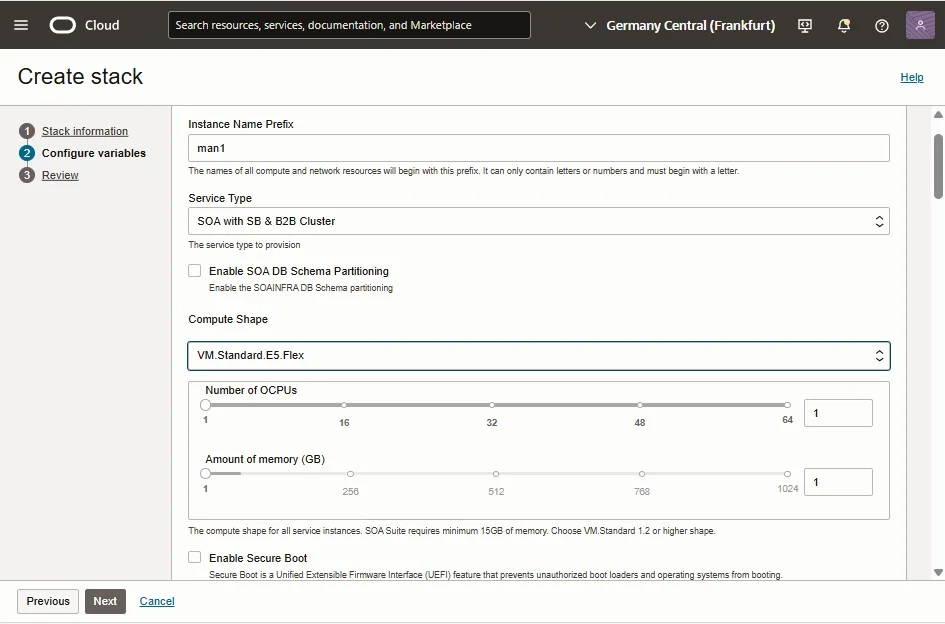Viewport: 945px width, 624px height.
Task: Click the vertical scrollbar thumb
Action: pos(938,166)
